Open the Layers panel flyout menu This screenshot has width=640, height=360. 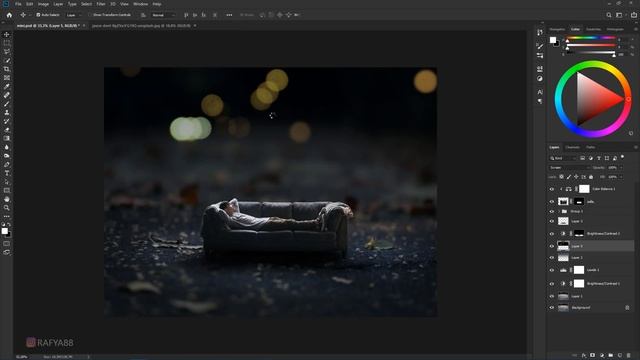[636, 147]
